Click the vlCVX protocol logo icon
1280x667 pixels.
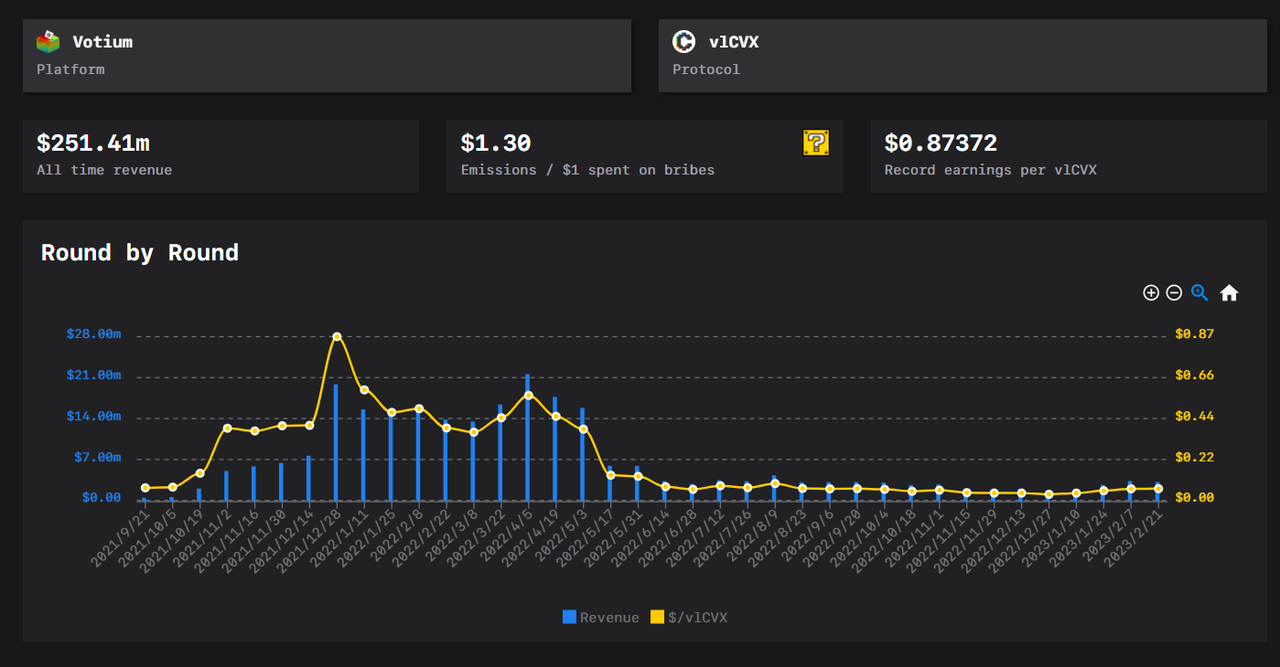coord(684,42)
